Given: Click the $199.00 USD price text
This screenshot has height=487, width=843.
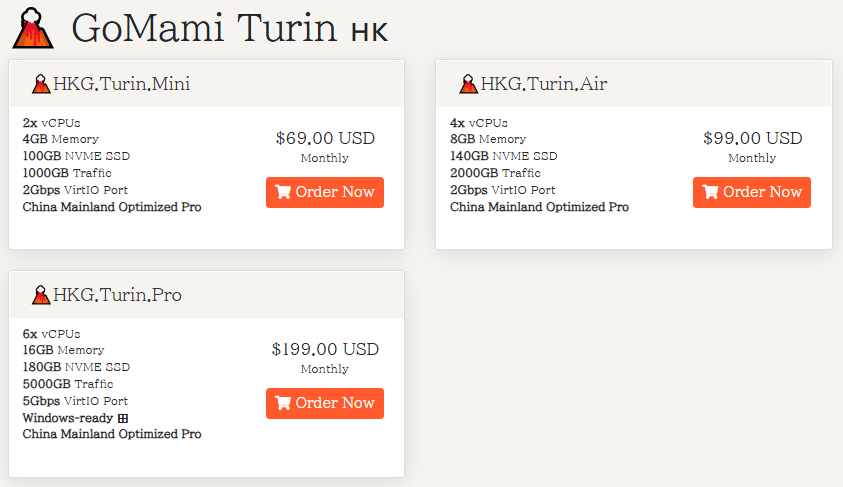Looking at the screenshot, I should [325, 349].
